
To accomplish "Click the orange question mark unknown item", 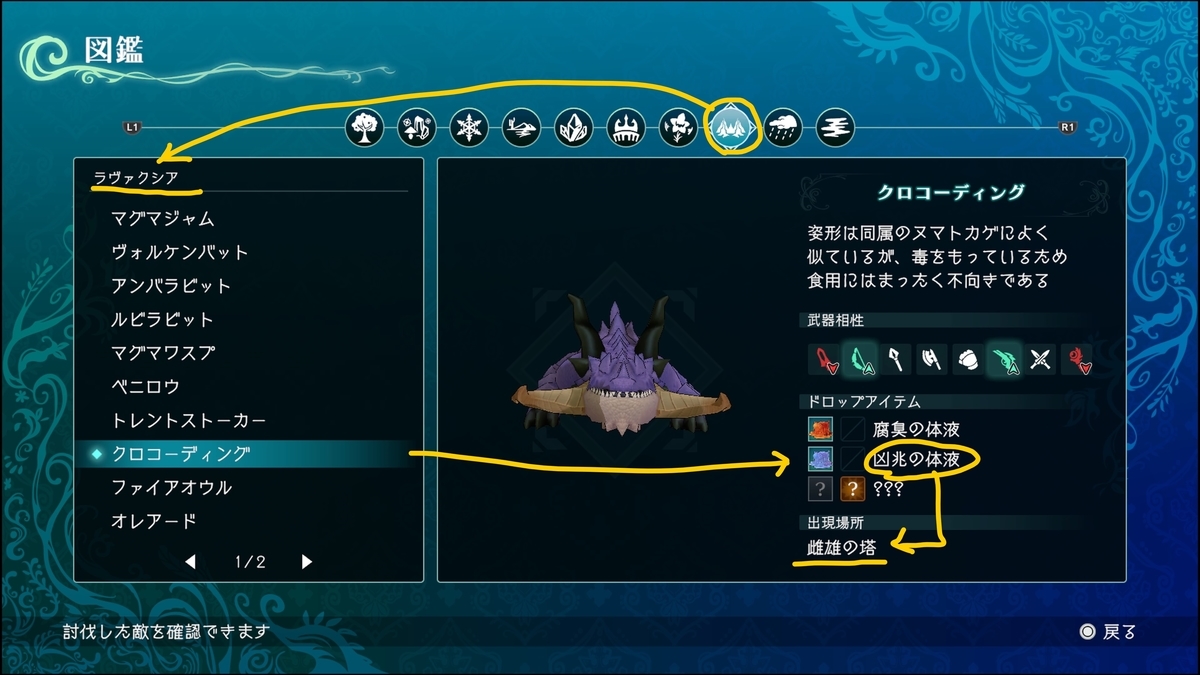I will coord(851,489).
